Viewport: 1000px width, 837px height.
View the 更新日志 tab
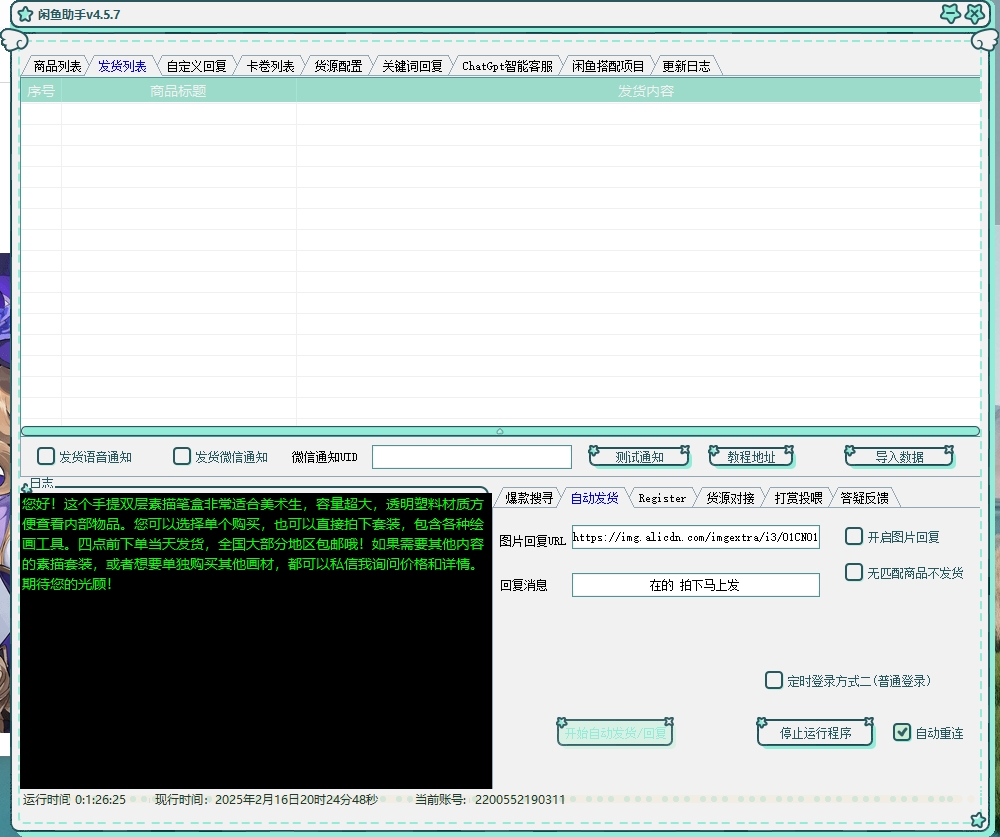(686, 66)
